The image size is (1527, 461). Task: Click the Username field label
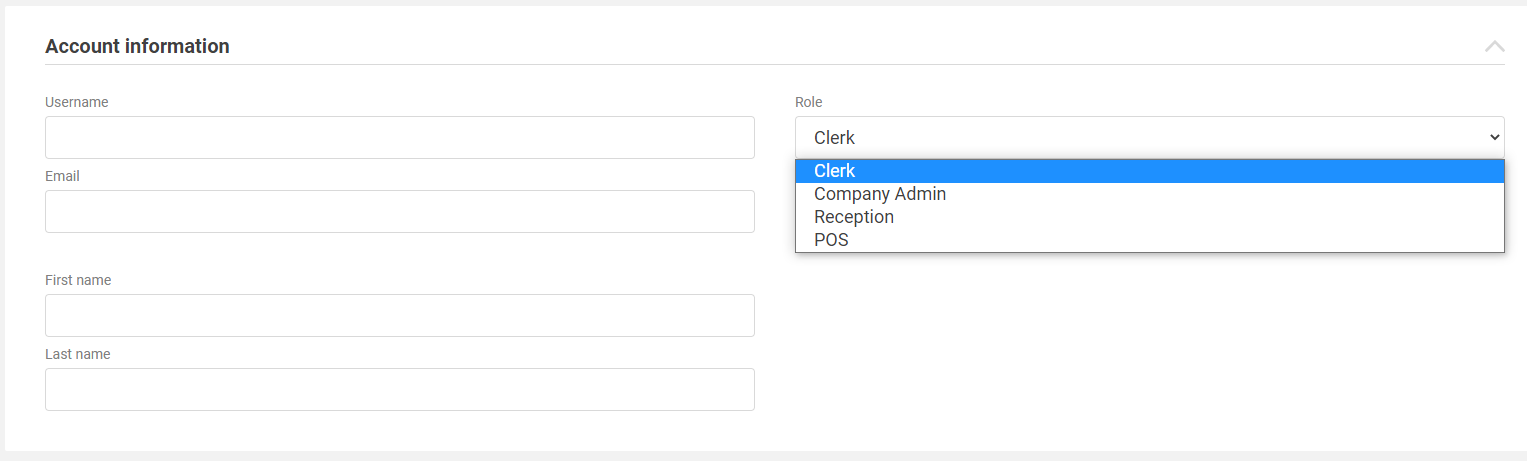[x=77, y=102]
